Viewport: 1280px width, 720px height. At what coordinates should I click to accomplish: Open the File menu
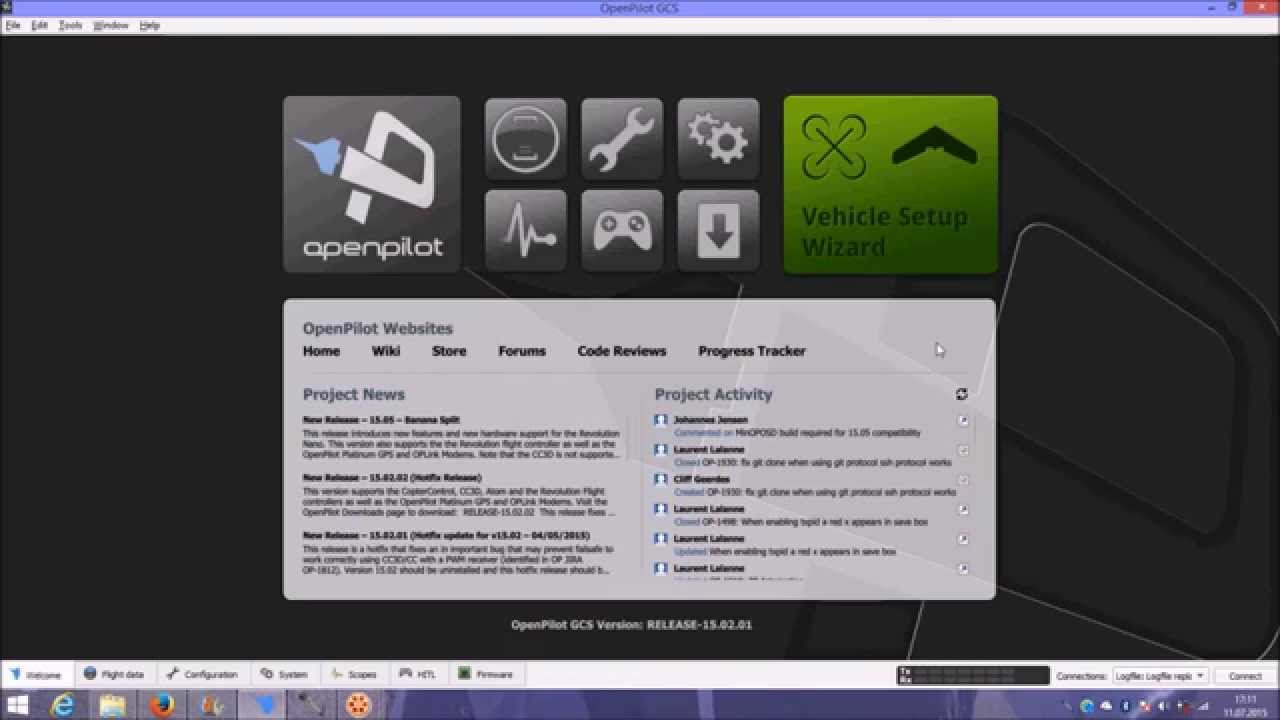(x=13, y=25)
